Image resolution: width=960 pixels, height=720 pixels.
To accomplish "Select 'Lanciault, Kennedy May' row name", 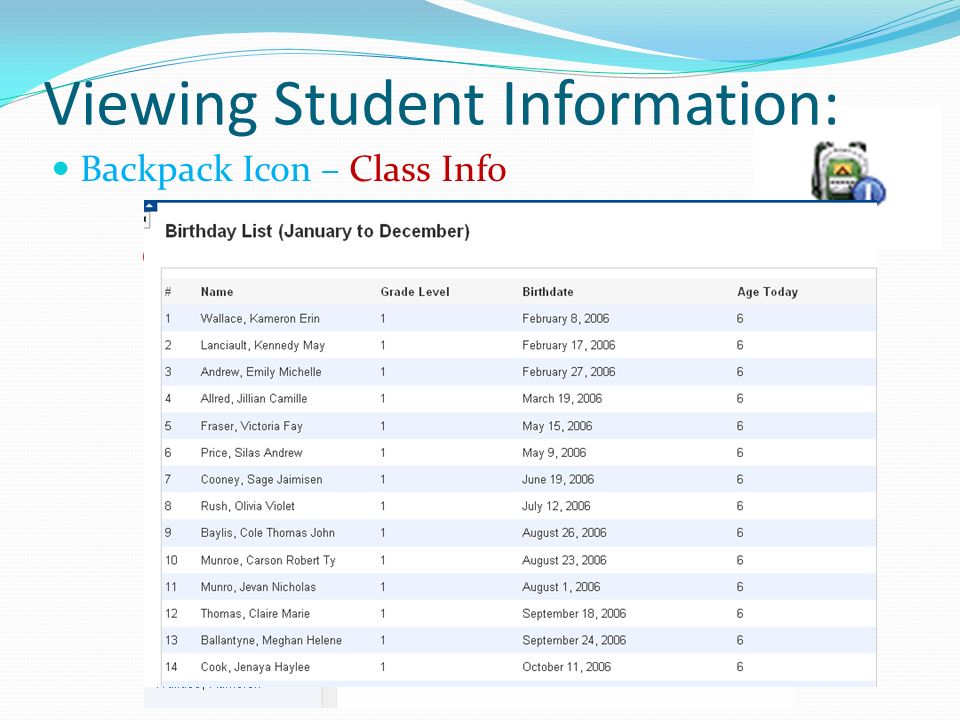I will click(262, 345).
